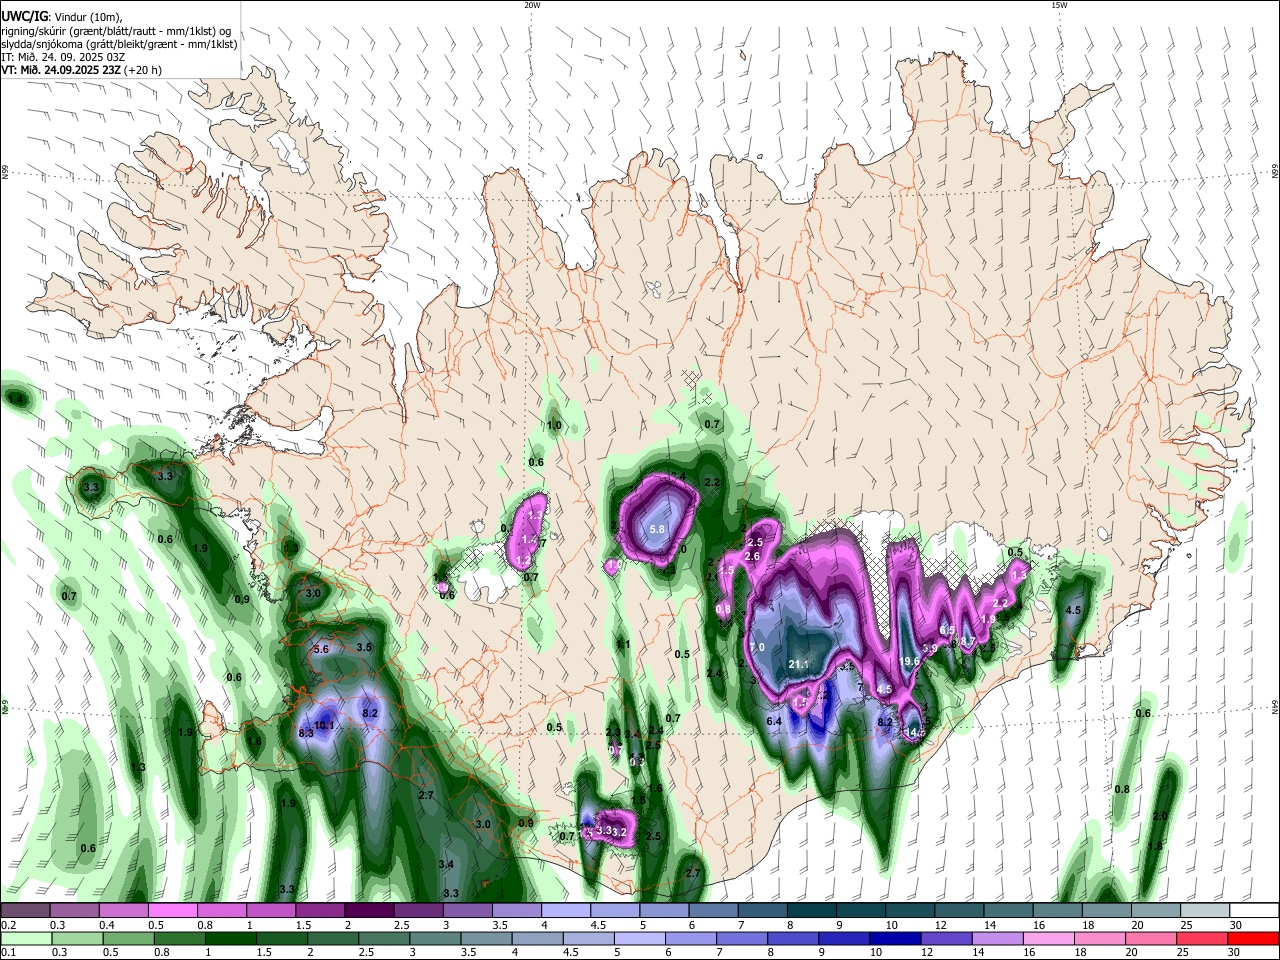Viewport: 1280px width, 960px height.
Task: Pick the 0.2 dusky purple swatch in upper legend
Action: (26, 910)
